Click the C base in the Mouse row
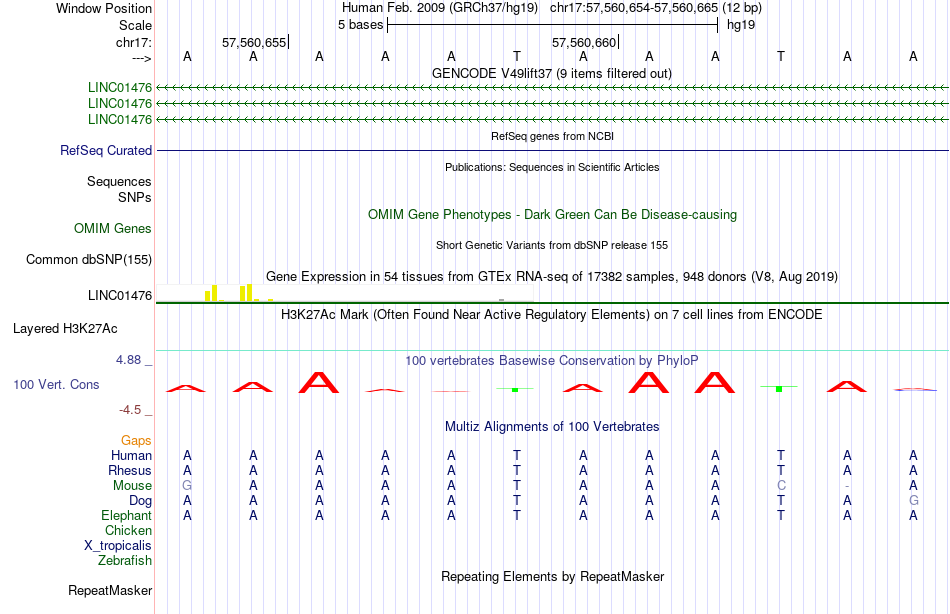This screenshot has height=614, width=950. [781, 486]
